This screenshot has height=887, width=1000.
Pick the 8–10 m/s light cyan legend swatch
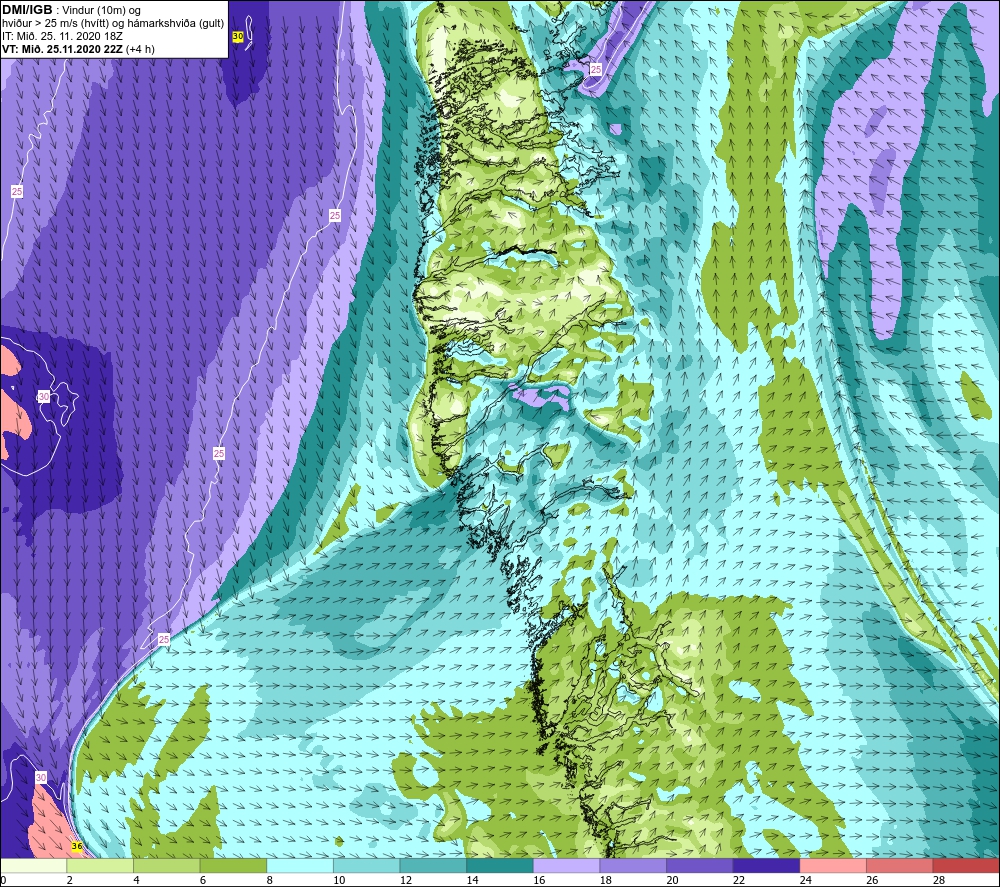[300, 866]
